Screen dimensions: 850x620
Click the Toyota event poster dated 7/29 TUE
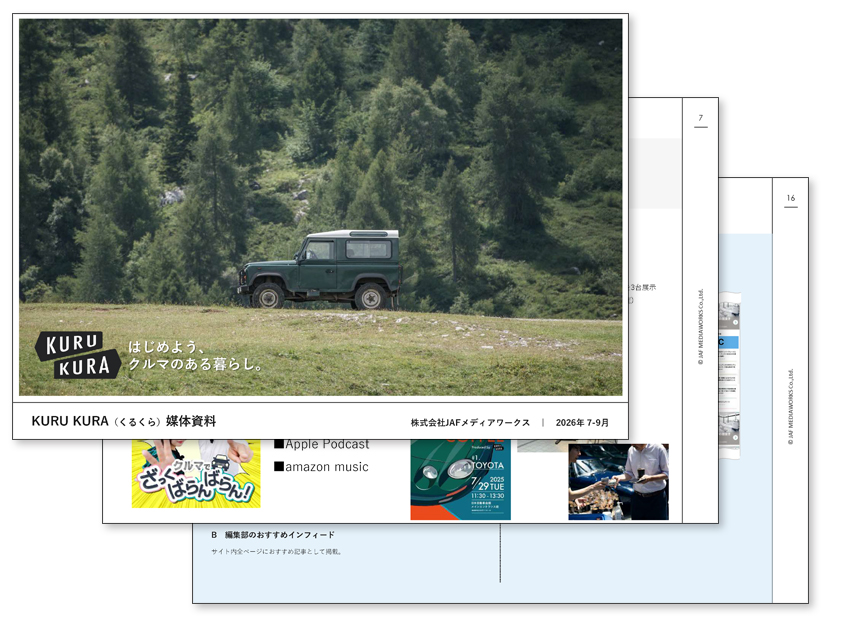pyautogui.click(x=461, y=480)
